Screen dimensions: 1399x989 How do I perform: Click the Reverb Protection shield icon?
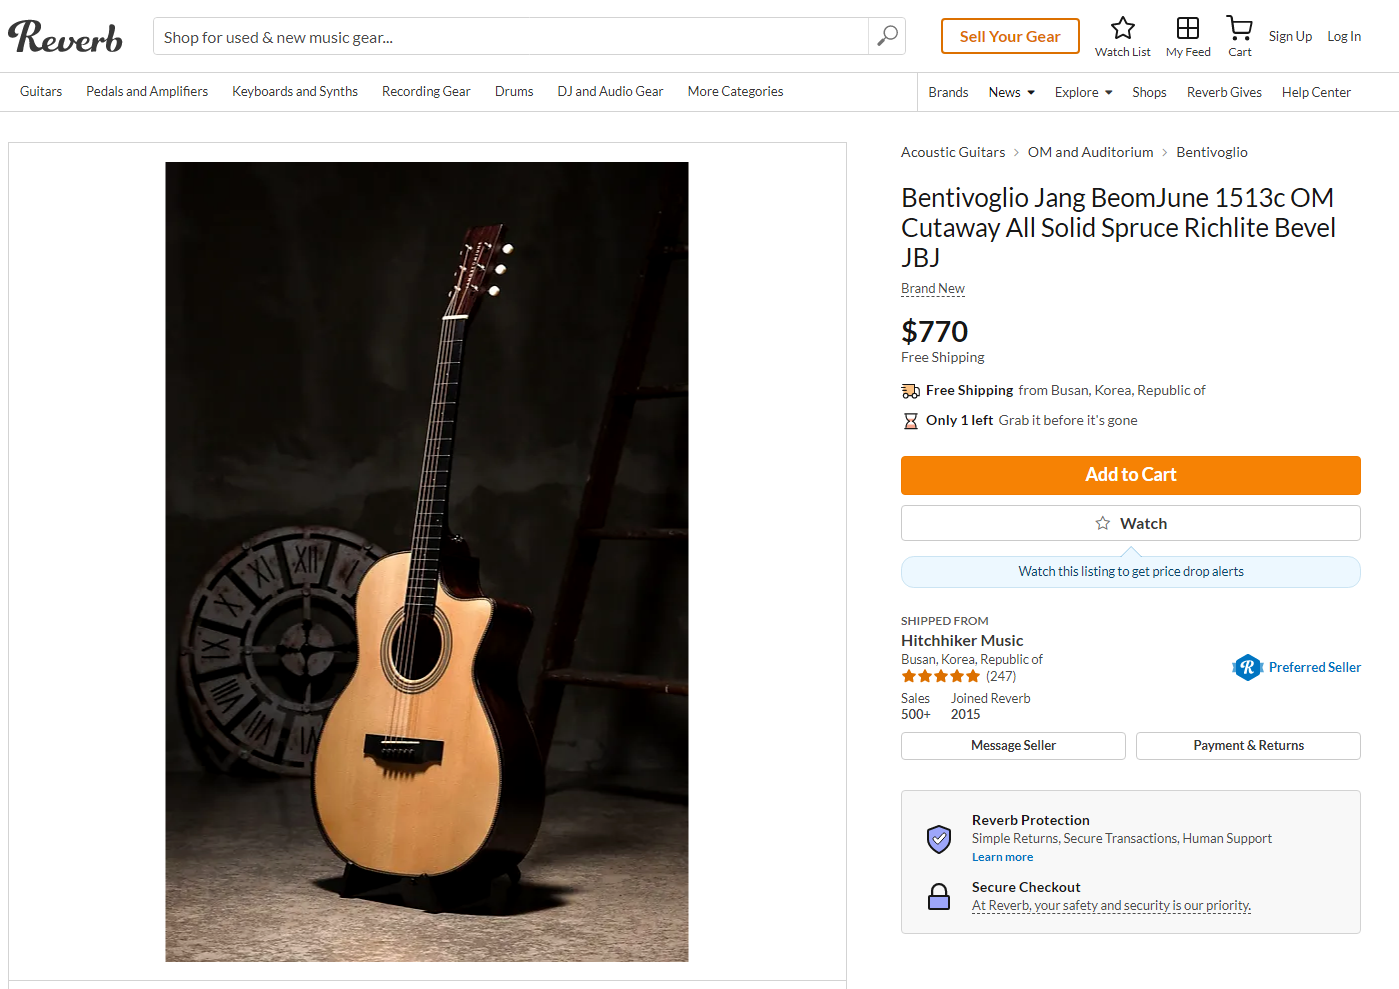point(939,839)
